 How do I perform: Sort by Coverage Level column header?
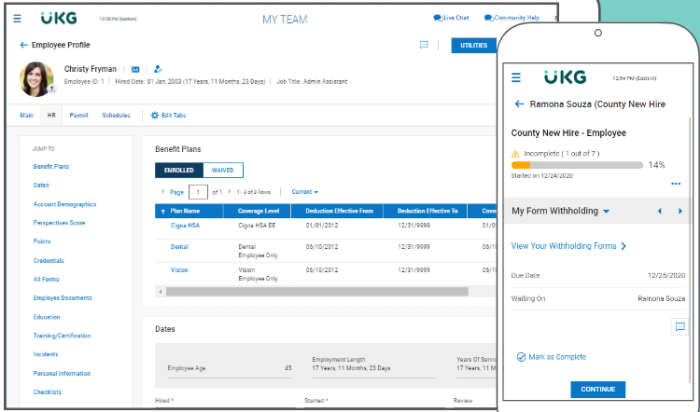257,211
